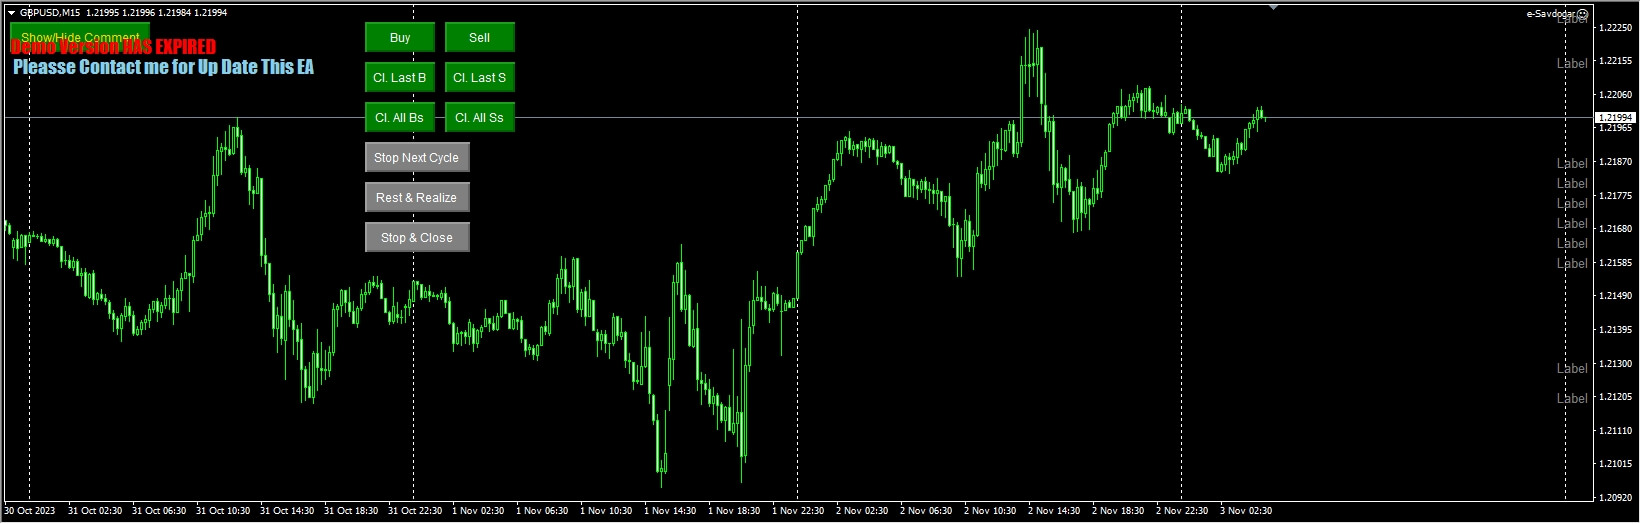This screenshot has width=1641, height=524.
Task: Close last sell with Cl. Last S
Action: (x=479, y=78)
